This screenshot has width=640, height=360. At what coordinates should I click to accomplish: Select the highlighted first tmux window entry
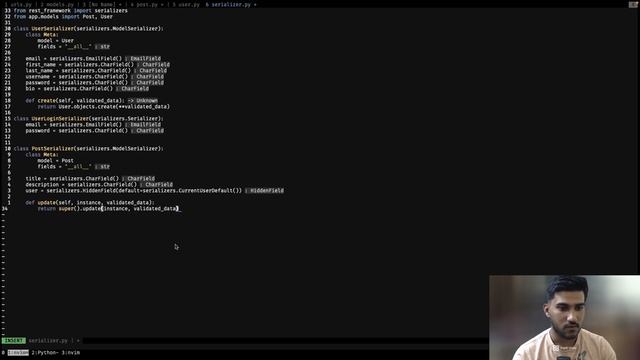[18, 353]
